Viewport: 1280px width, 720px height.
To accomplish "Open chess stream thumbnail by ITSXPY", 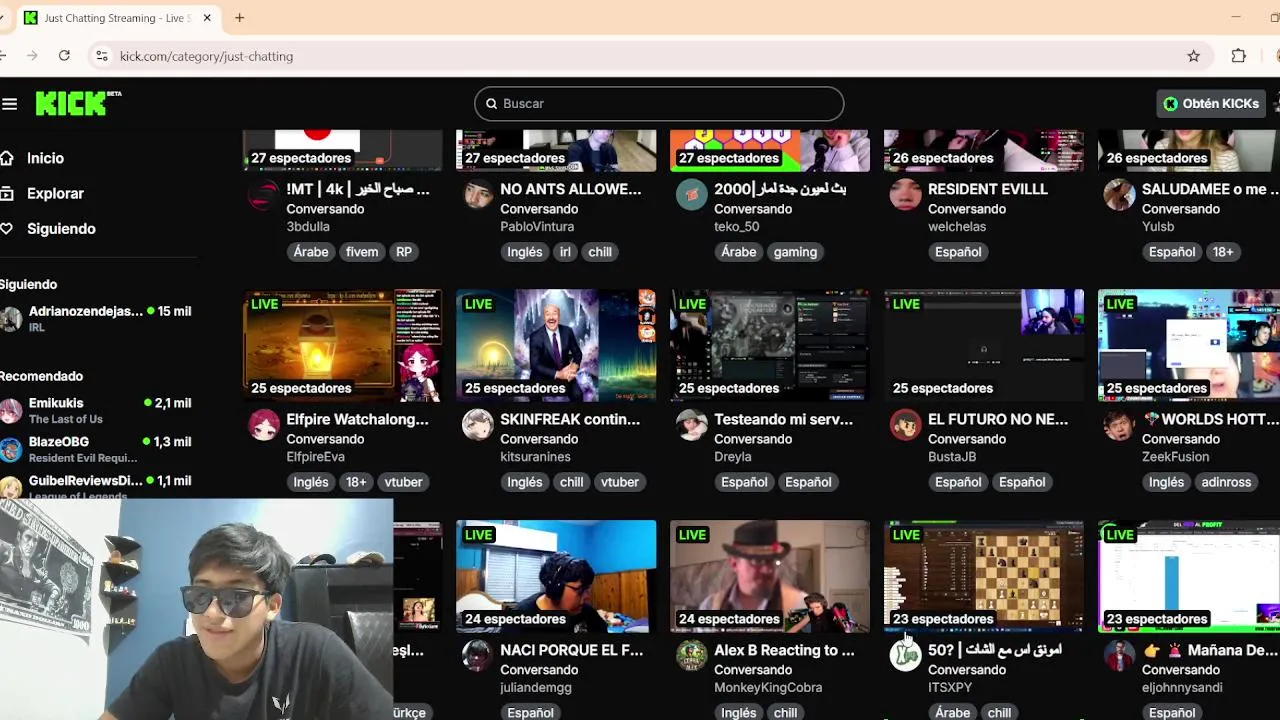I will [x=984, y=576].
